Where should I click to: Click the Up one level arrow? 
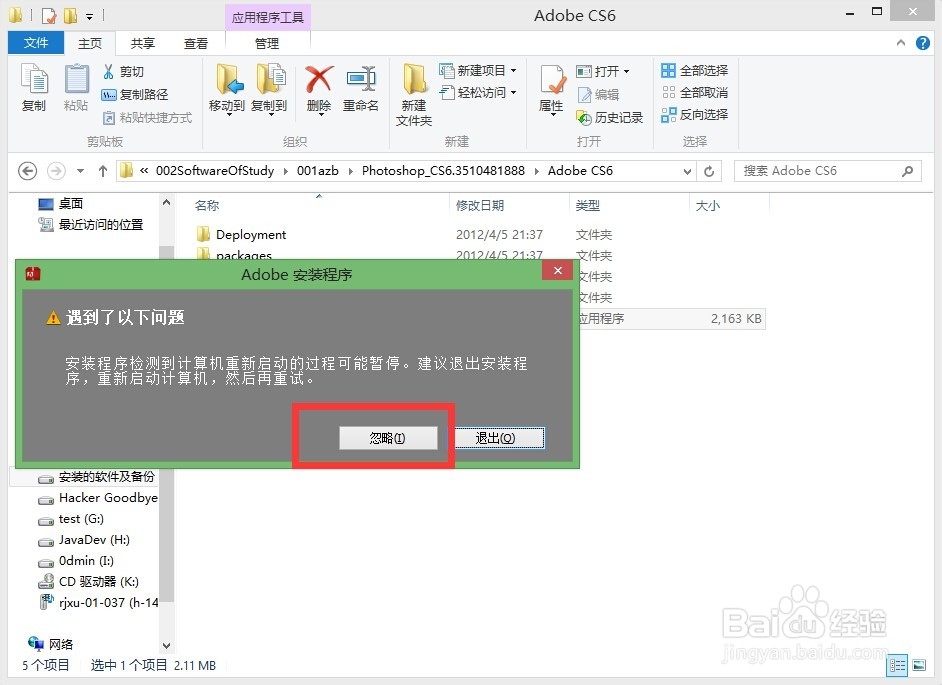[x=103, y=171]
